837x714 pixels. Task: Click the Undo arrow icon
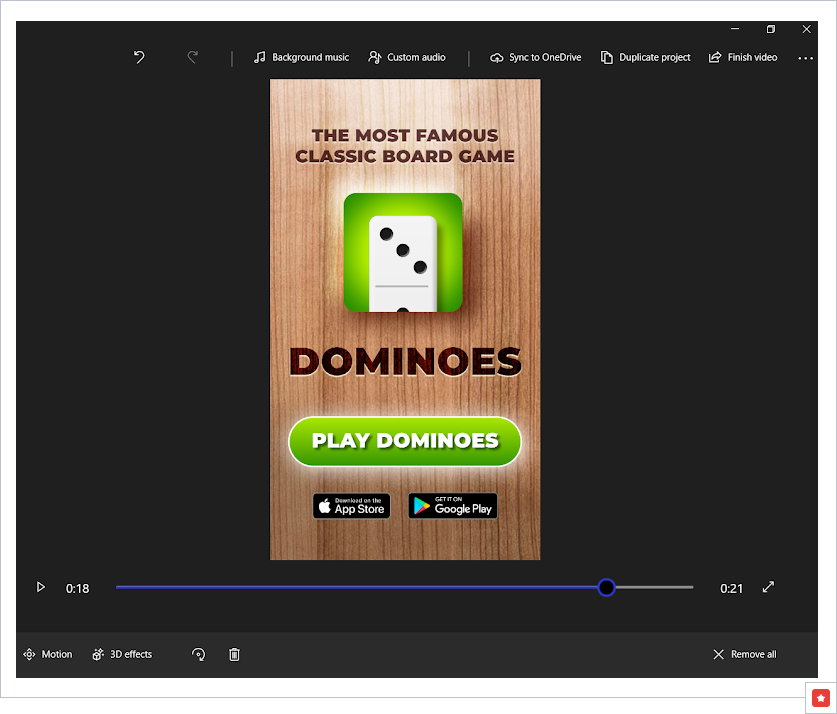coord(139,58)
